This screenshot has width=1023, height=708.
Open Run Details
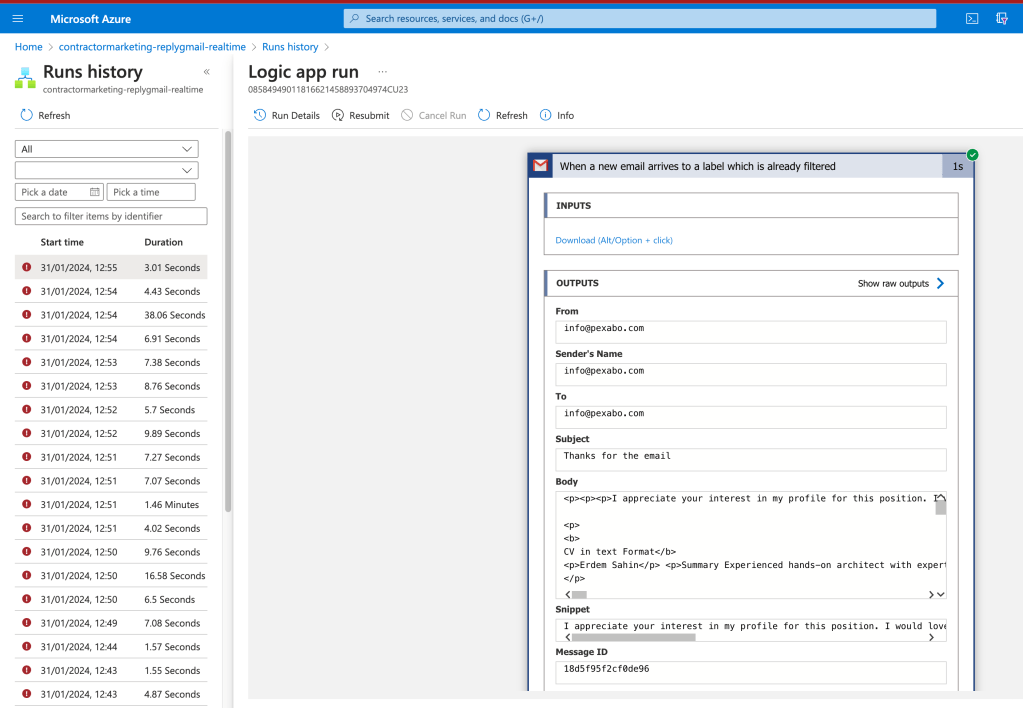[287, 115]
